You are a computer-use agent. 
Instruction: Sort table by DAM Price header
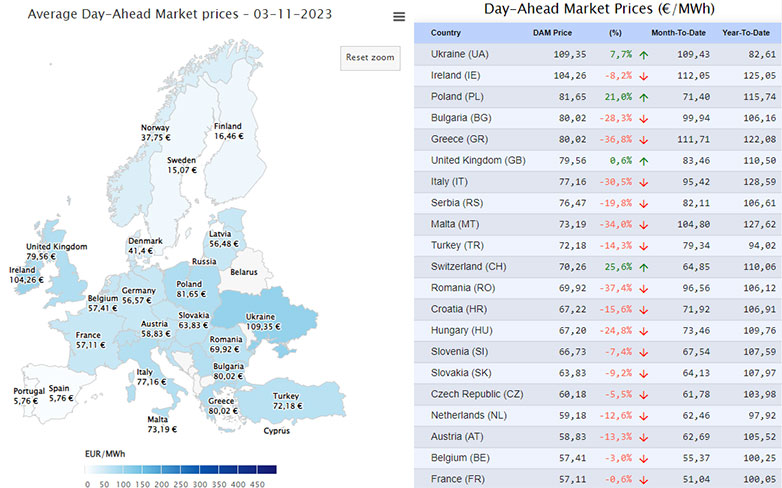click(x=552, y=33)
